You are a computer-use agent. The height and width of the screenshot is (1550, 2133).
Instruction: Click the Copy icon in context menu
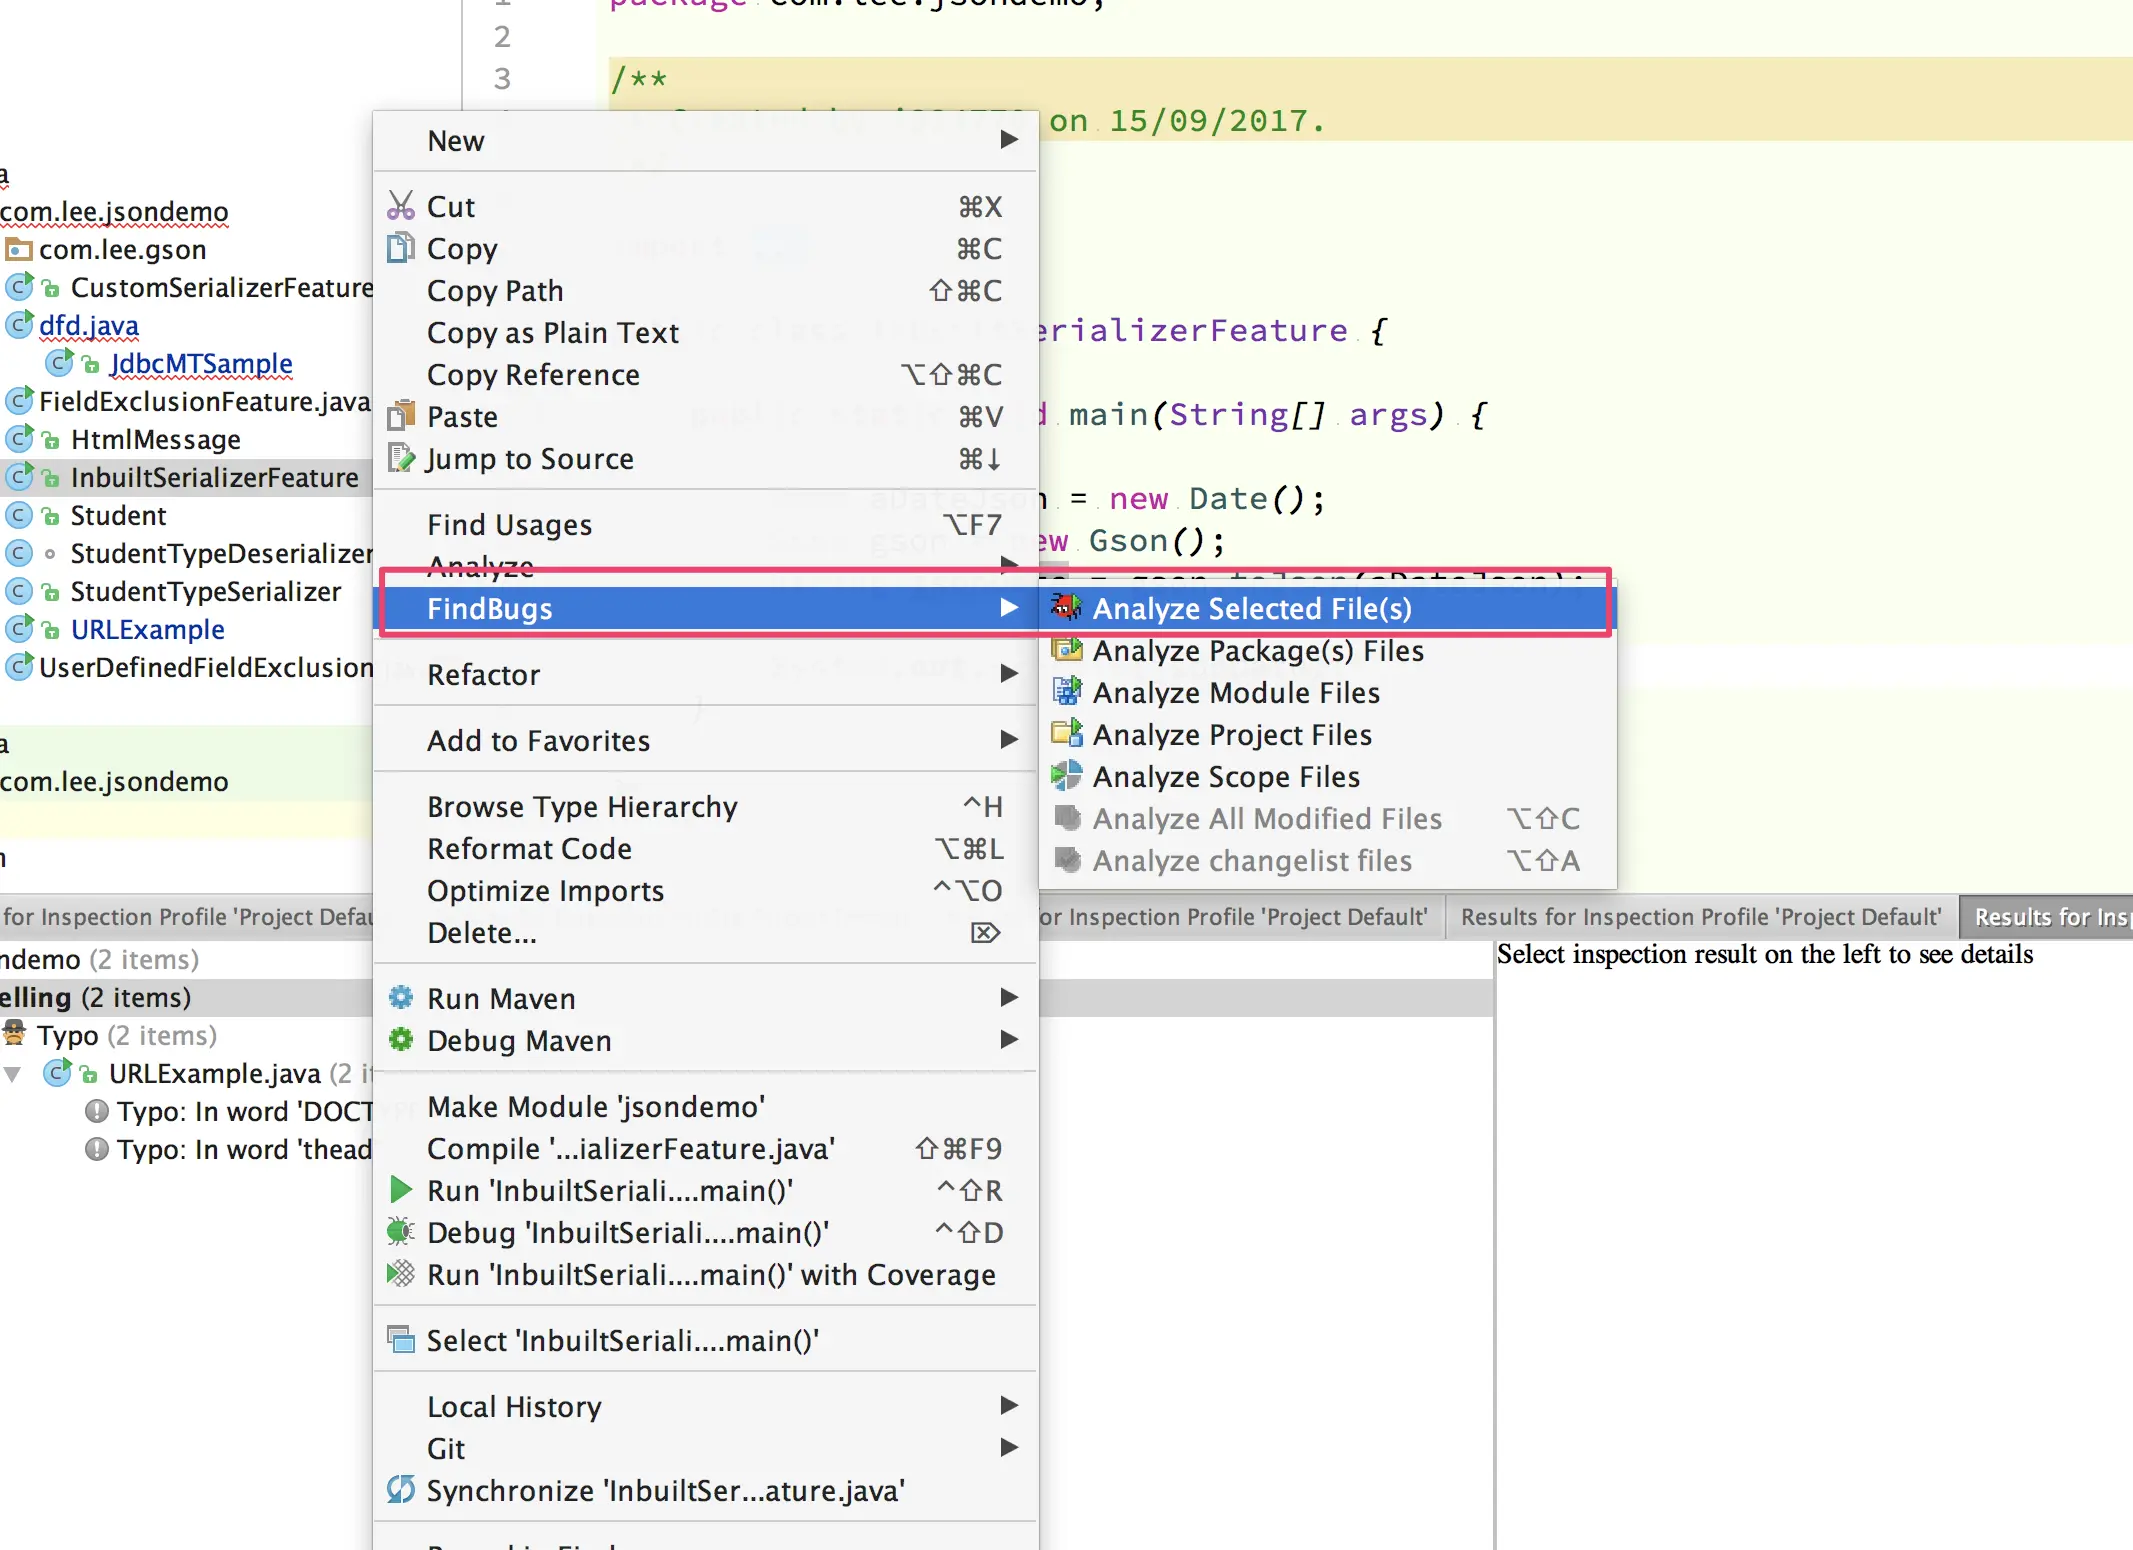point(401,248)
